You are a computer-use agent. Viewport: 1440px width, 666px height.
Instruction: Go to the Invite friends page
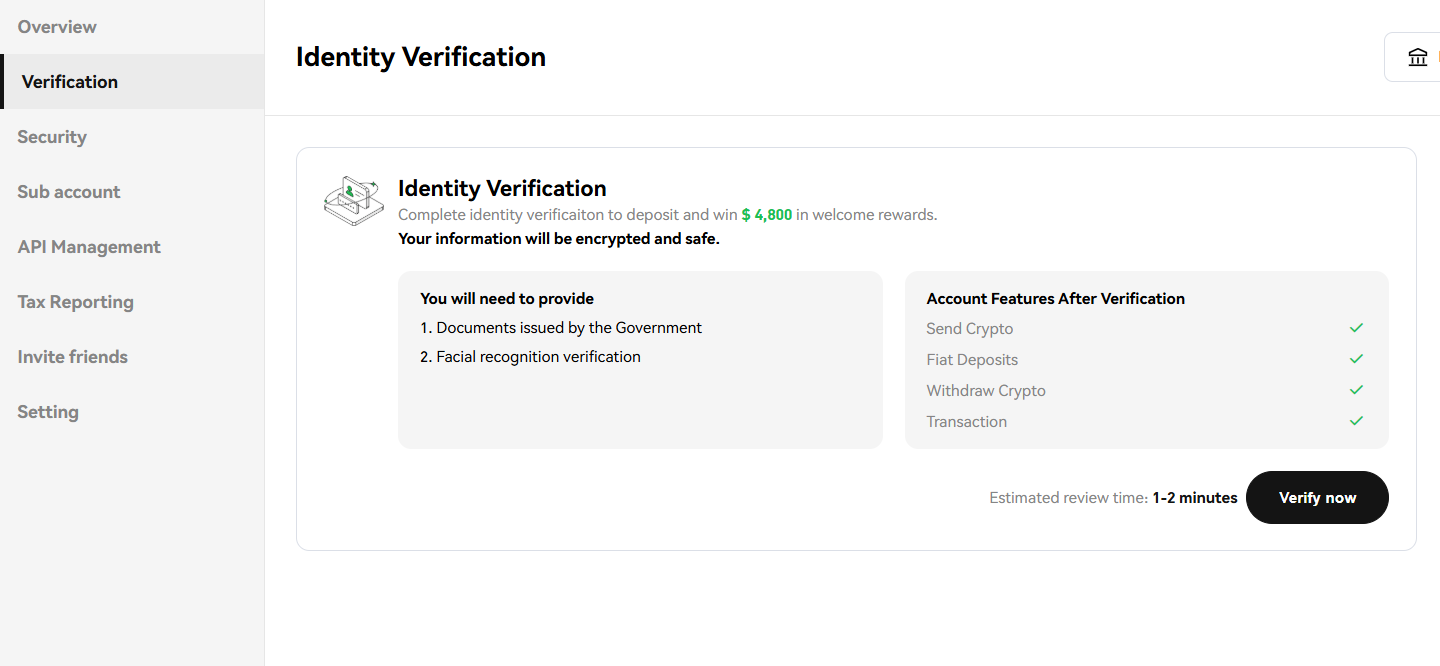pos(72,357)
